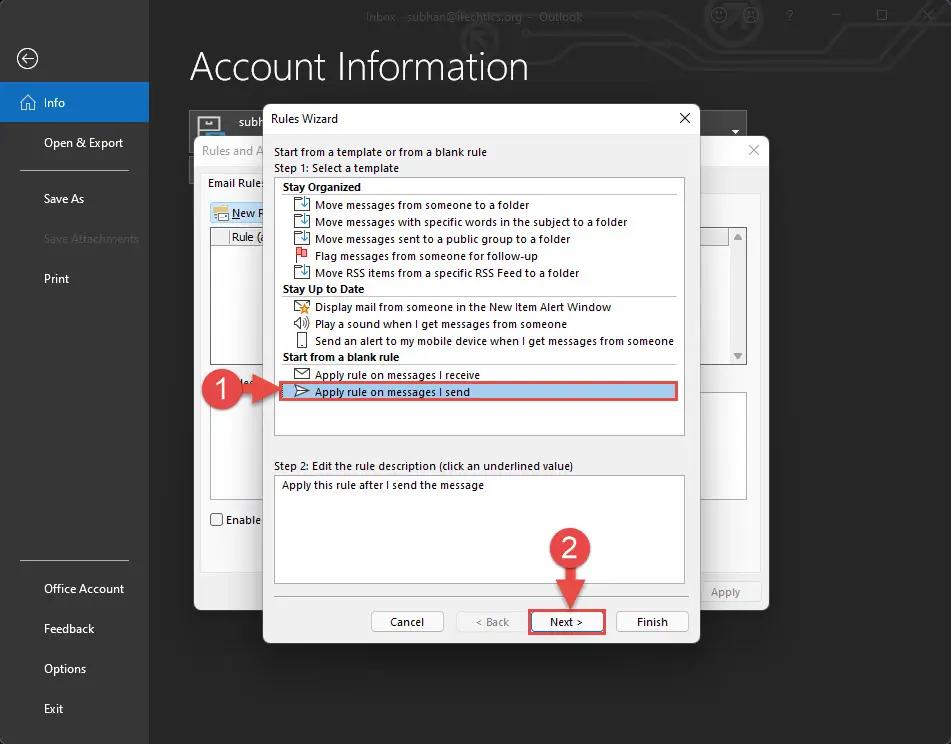This screenshot has width=951, height=744.
Task: Close the Rules Wizard dialog
Action: (x=685, y=118)
